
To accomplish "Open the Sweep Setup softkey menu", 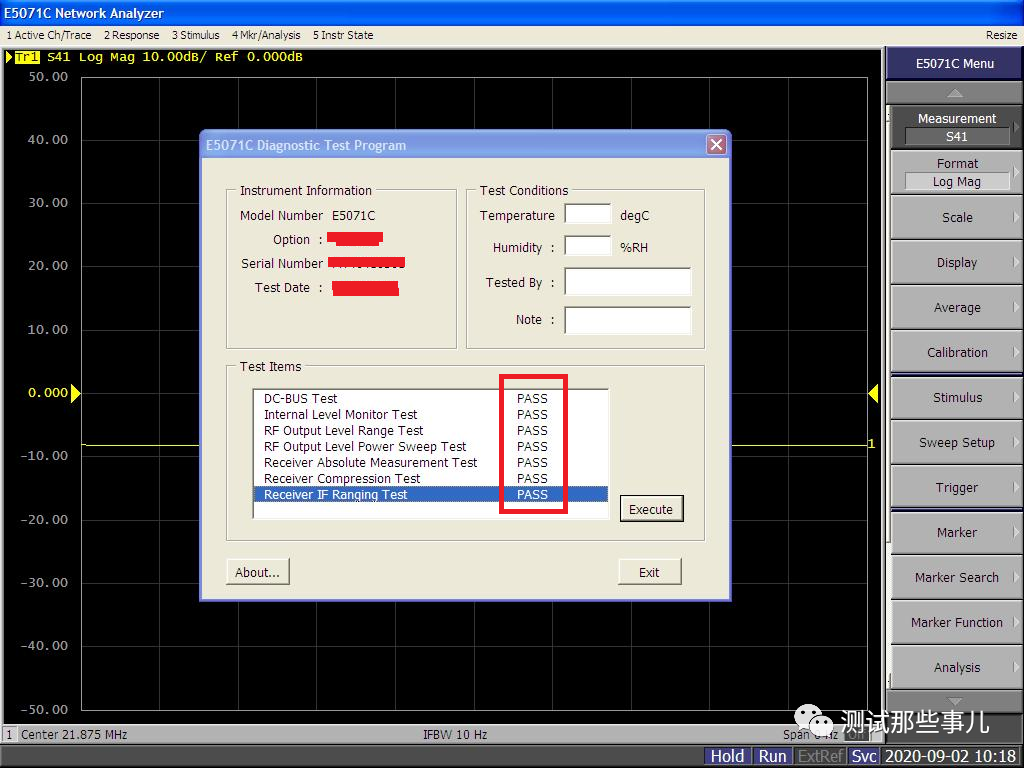I will [x=956, y=443].
